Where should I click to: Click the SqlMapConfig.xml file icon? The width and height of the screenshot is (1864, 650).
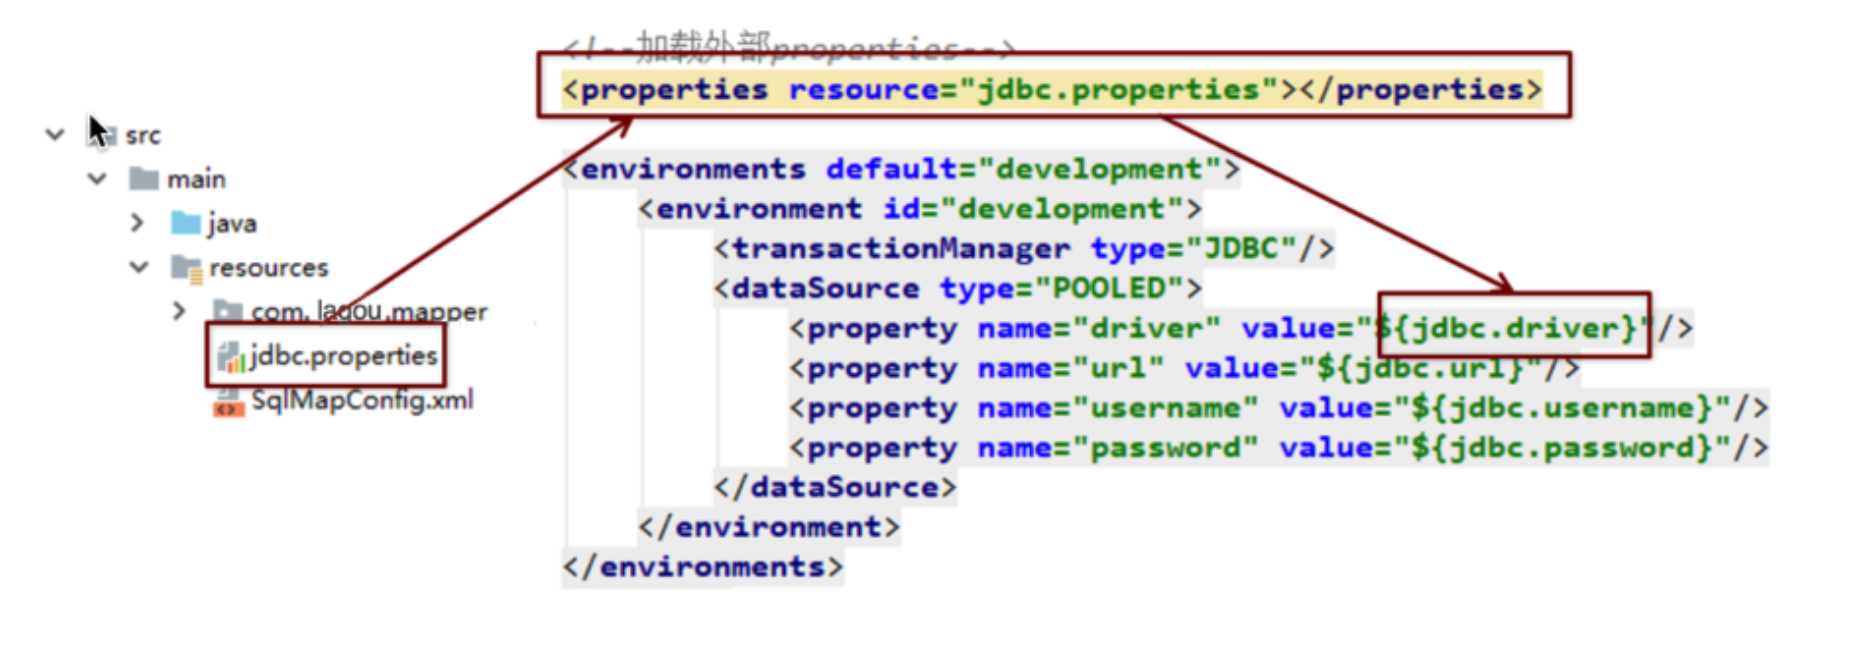229,402
